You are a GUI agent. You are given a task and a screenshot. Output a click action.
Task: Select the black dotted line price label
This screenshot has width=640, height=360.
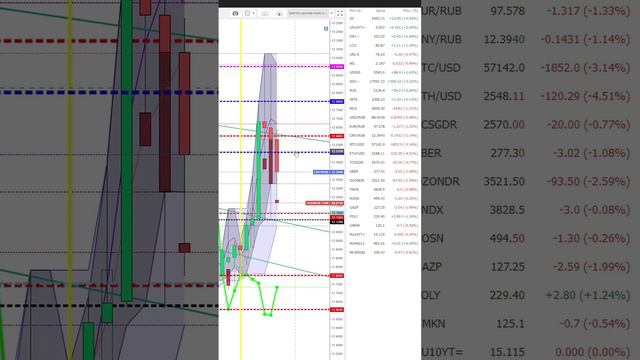(337, 222)
